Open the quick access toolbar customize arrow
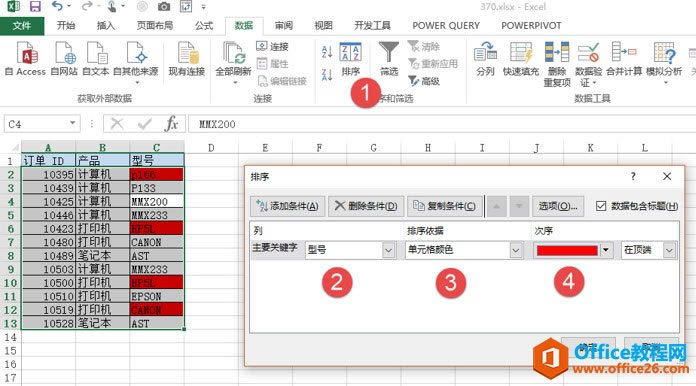 [x=204, y=7]
